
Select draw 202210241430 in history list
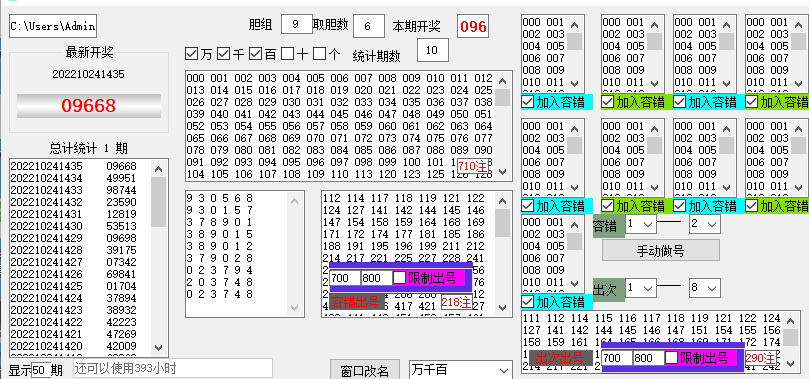[x=80, y=226]
